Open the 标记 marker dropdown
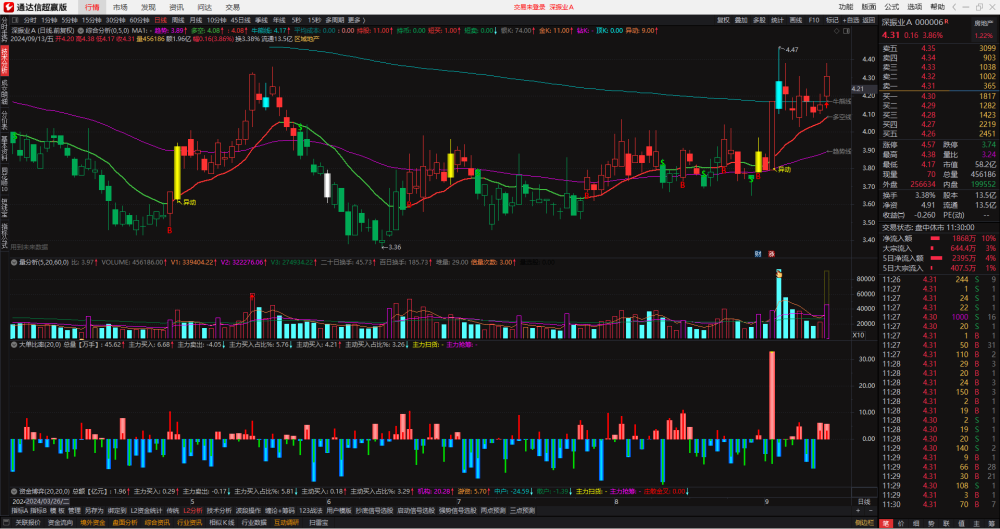Screen dimensions: 1000x529 [x=832, y=20]
